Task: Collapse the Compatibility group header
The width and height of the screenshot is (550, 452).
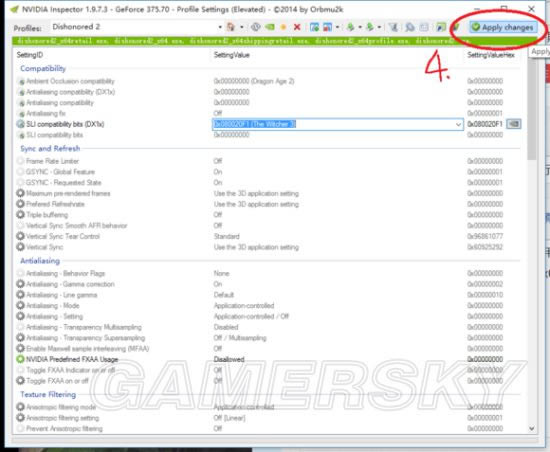Action: 43,68
